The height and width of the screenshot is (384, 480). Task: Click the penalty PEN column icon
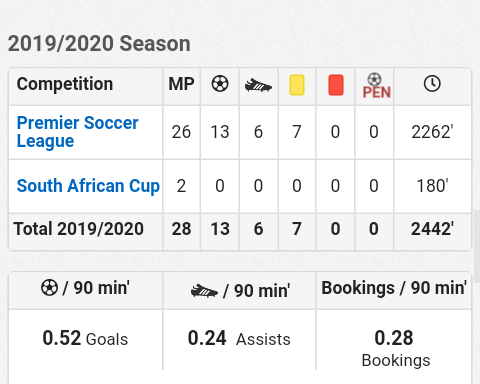coord(376,86)
